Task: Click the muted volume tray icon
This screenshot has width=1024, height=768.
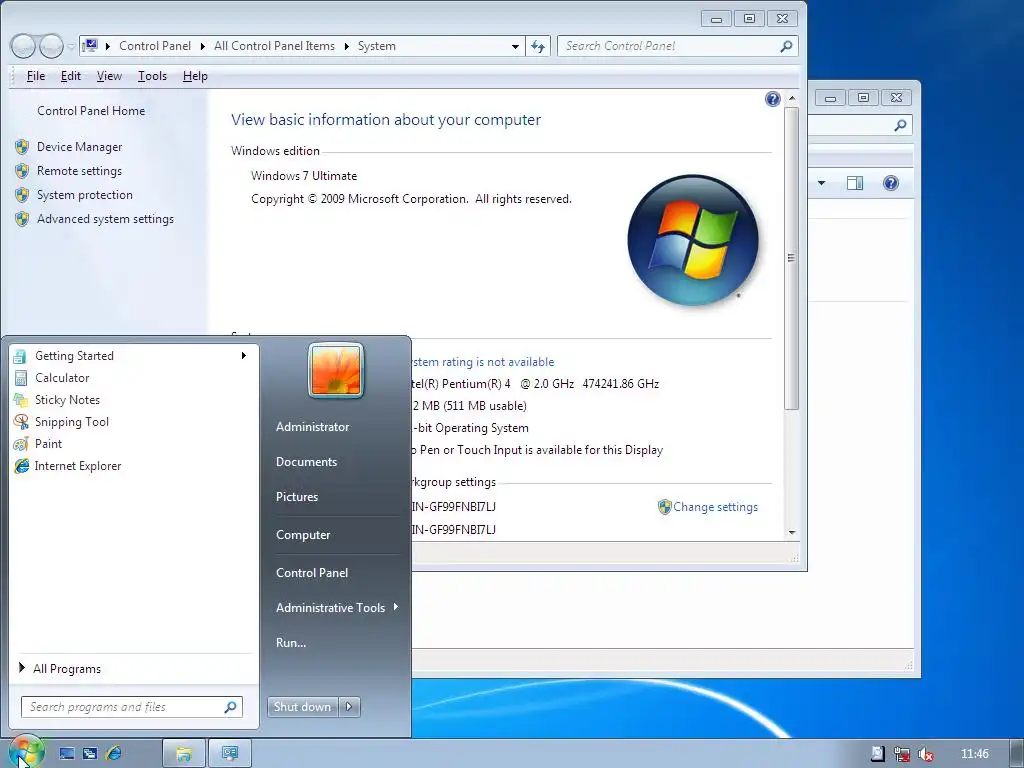Action: click(x=925, y=754)
